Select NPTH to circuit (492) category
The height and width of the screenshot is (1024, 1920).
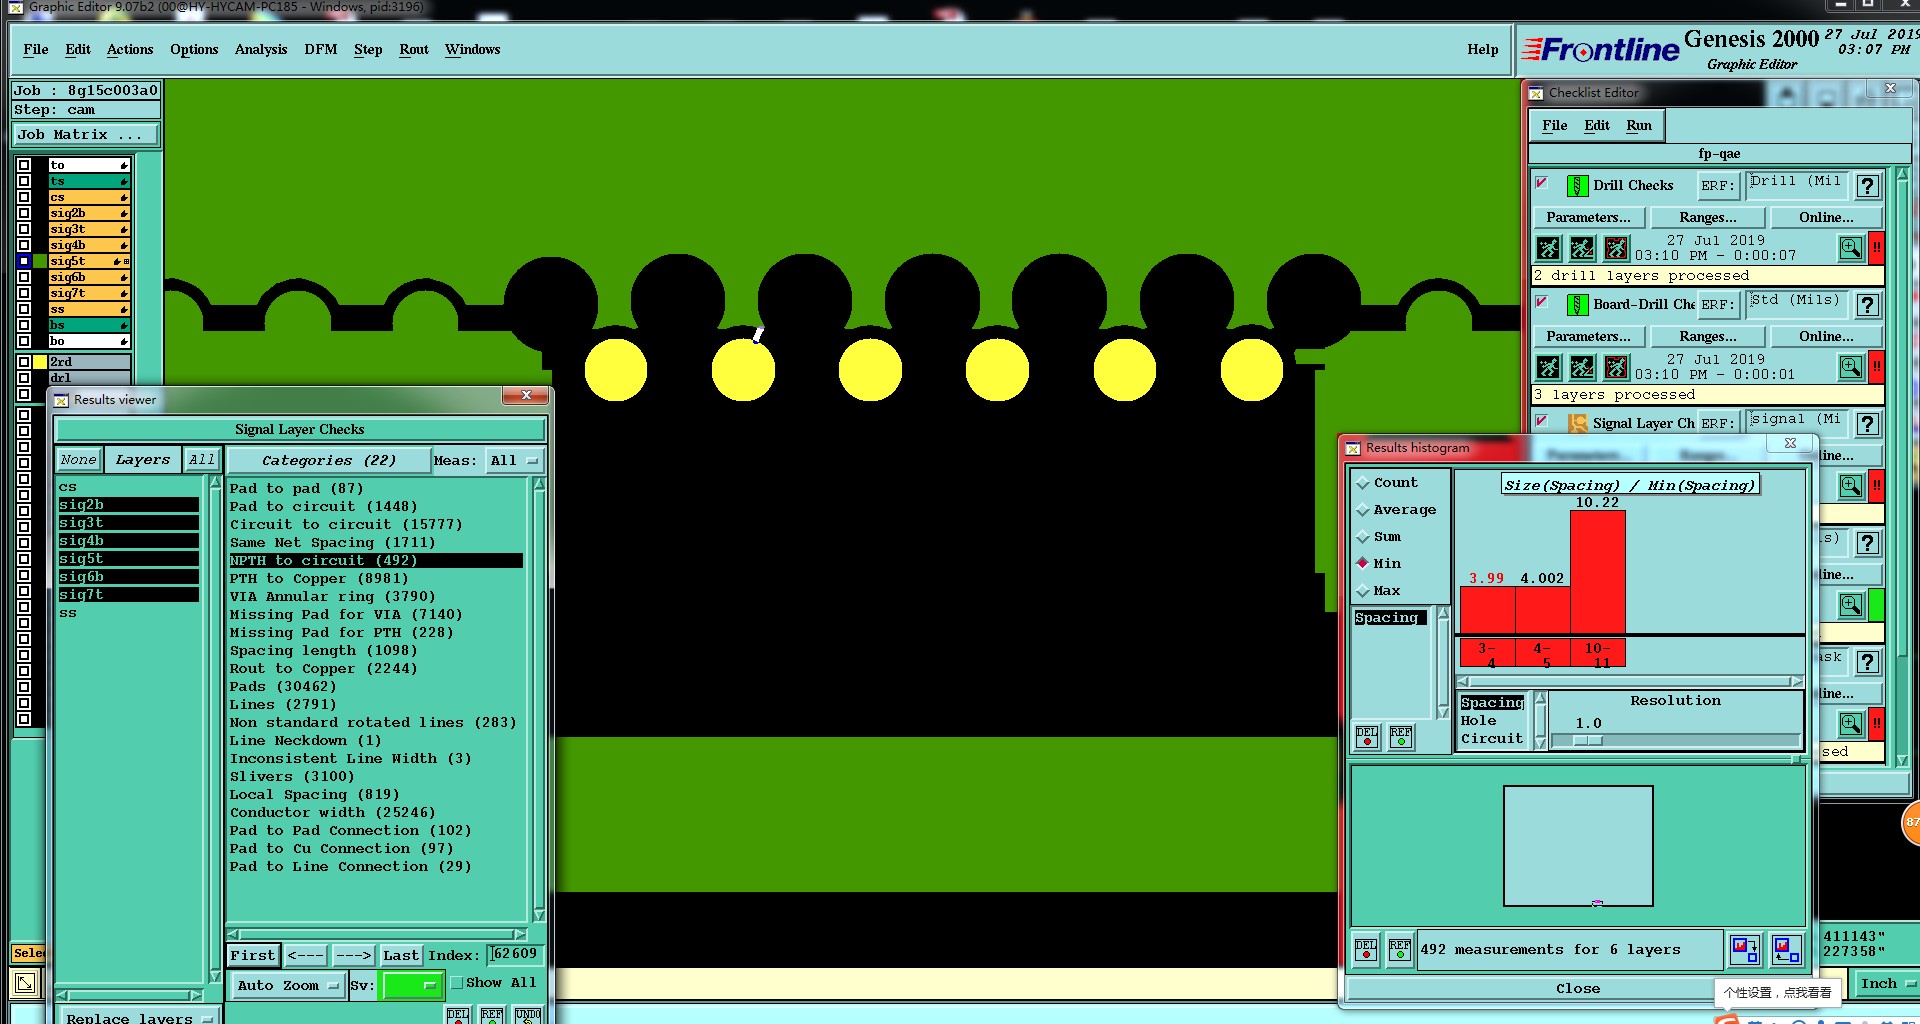[376, 561]
